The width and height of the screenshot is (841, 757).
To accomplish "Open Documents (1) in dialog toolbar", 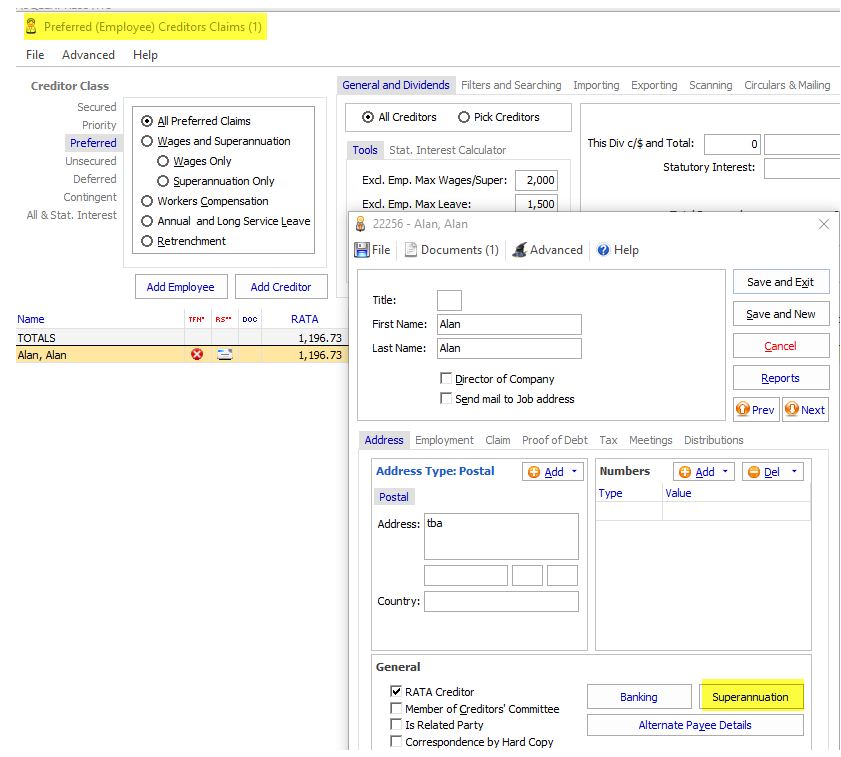I will pos(451,250).
